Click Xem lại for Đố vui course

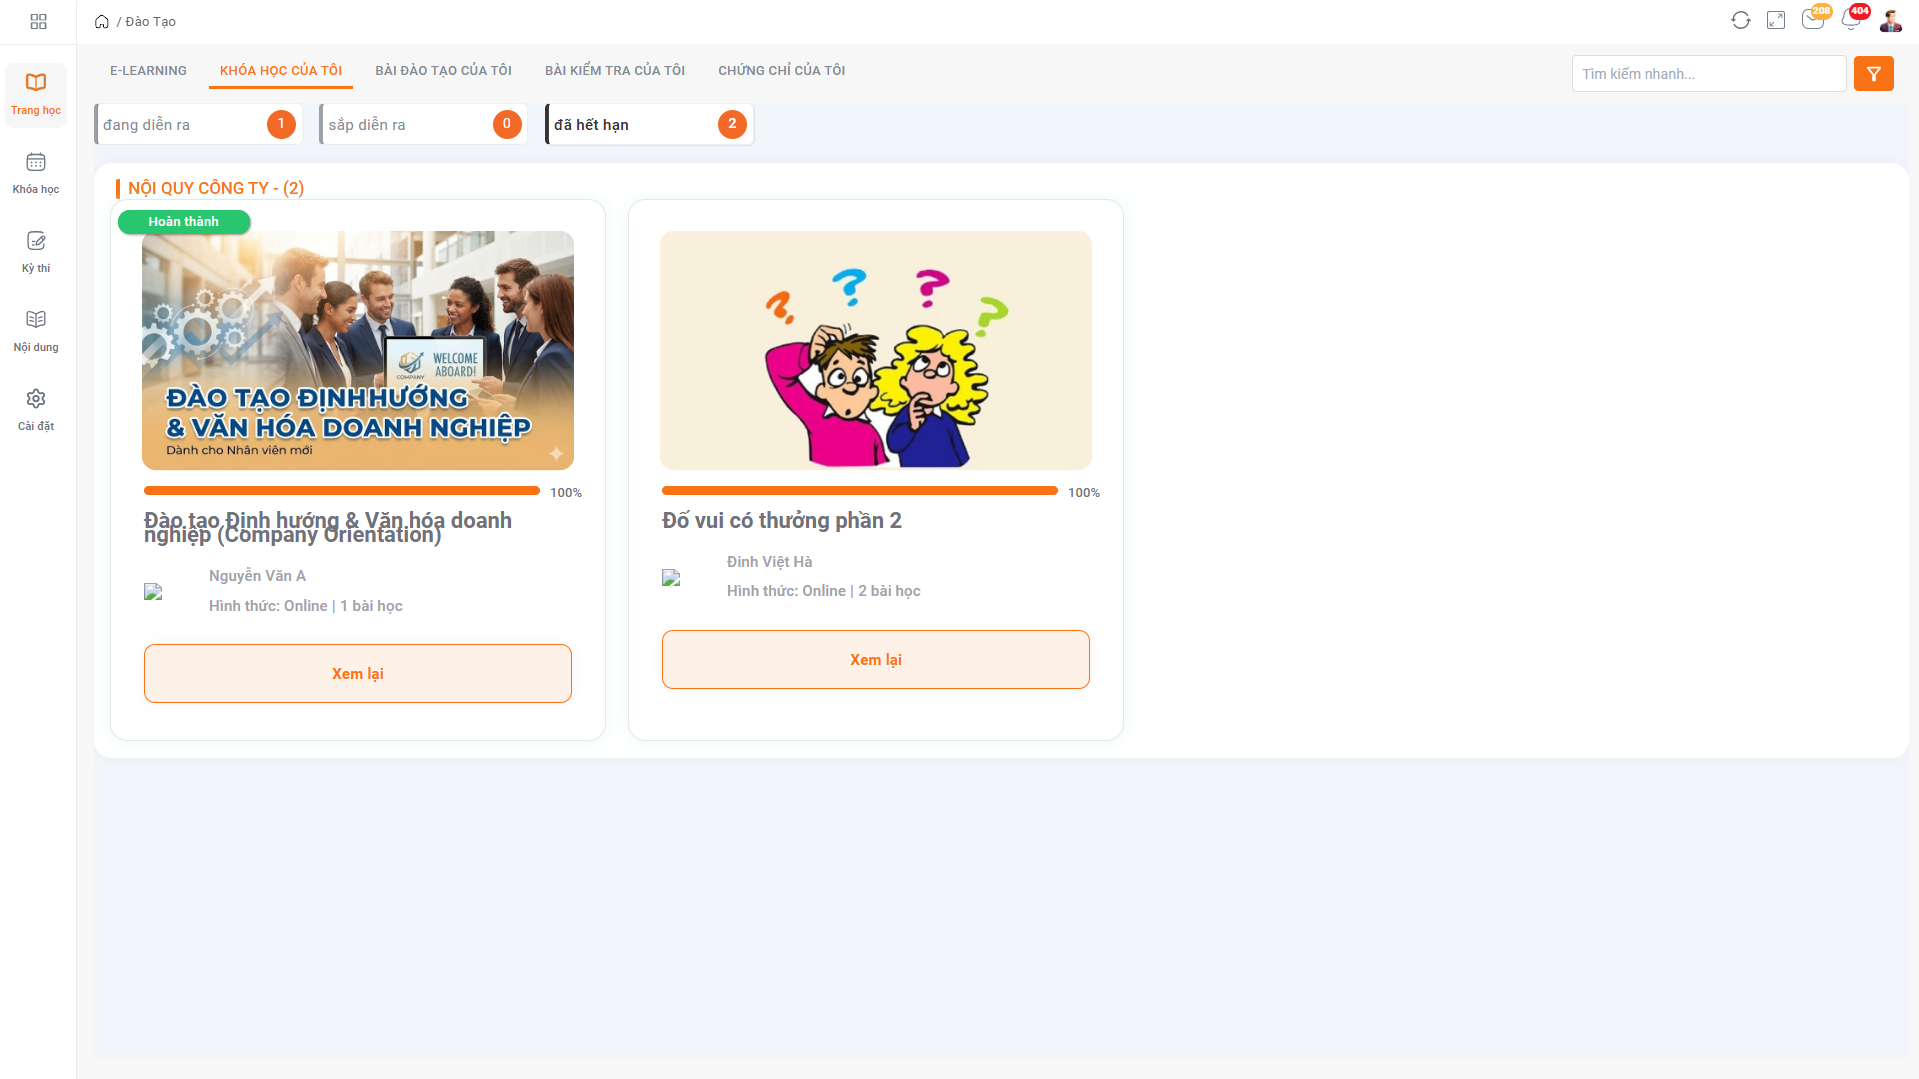point(875,660)
